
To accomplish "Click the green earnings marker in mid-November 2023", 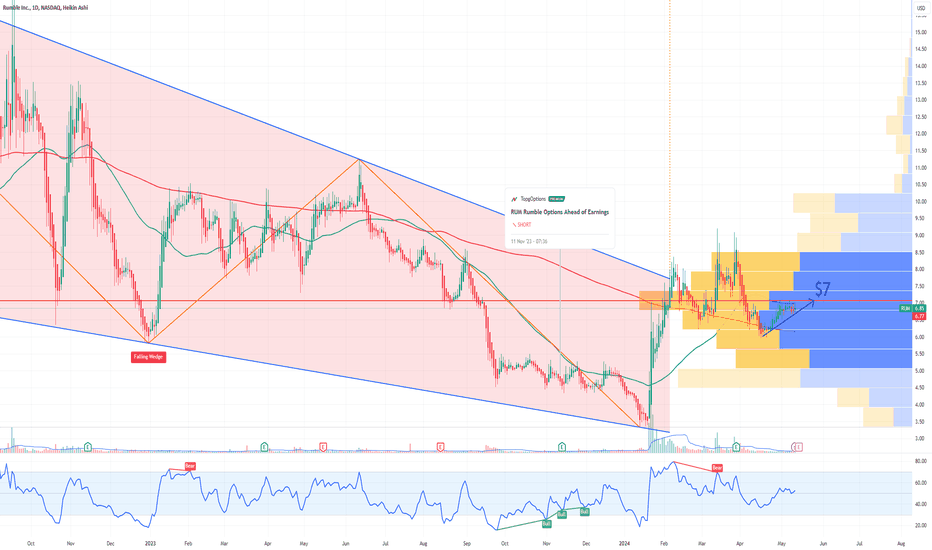I will 562,446.
